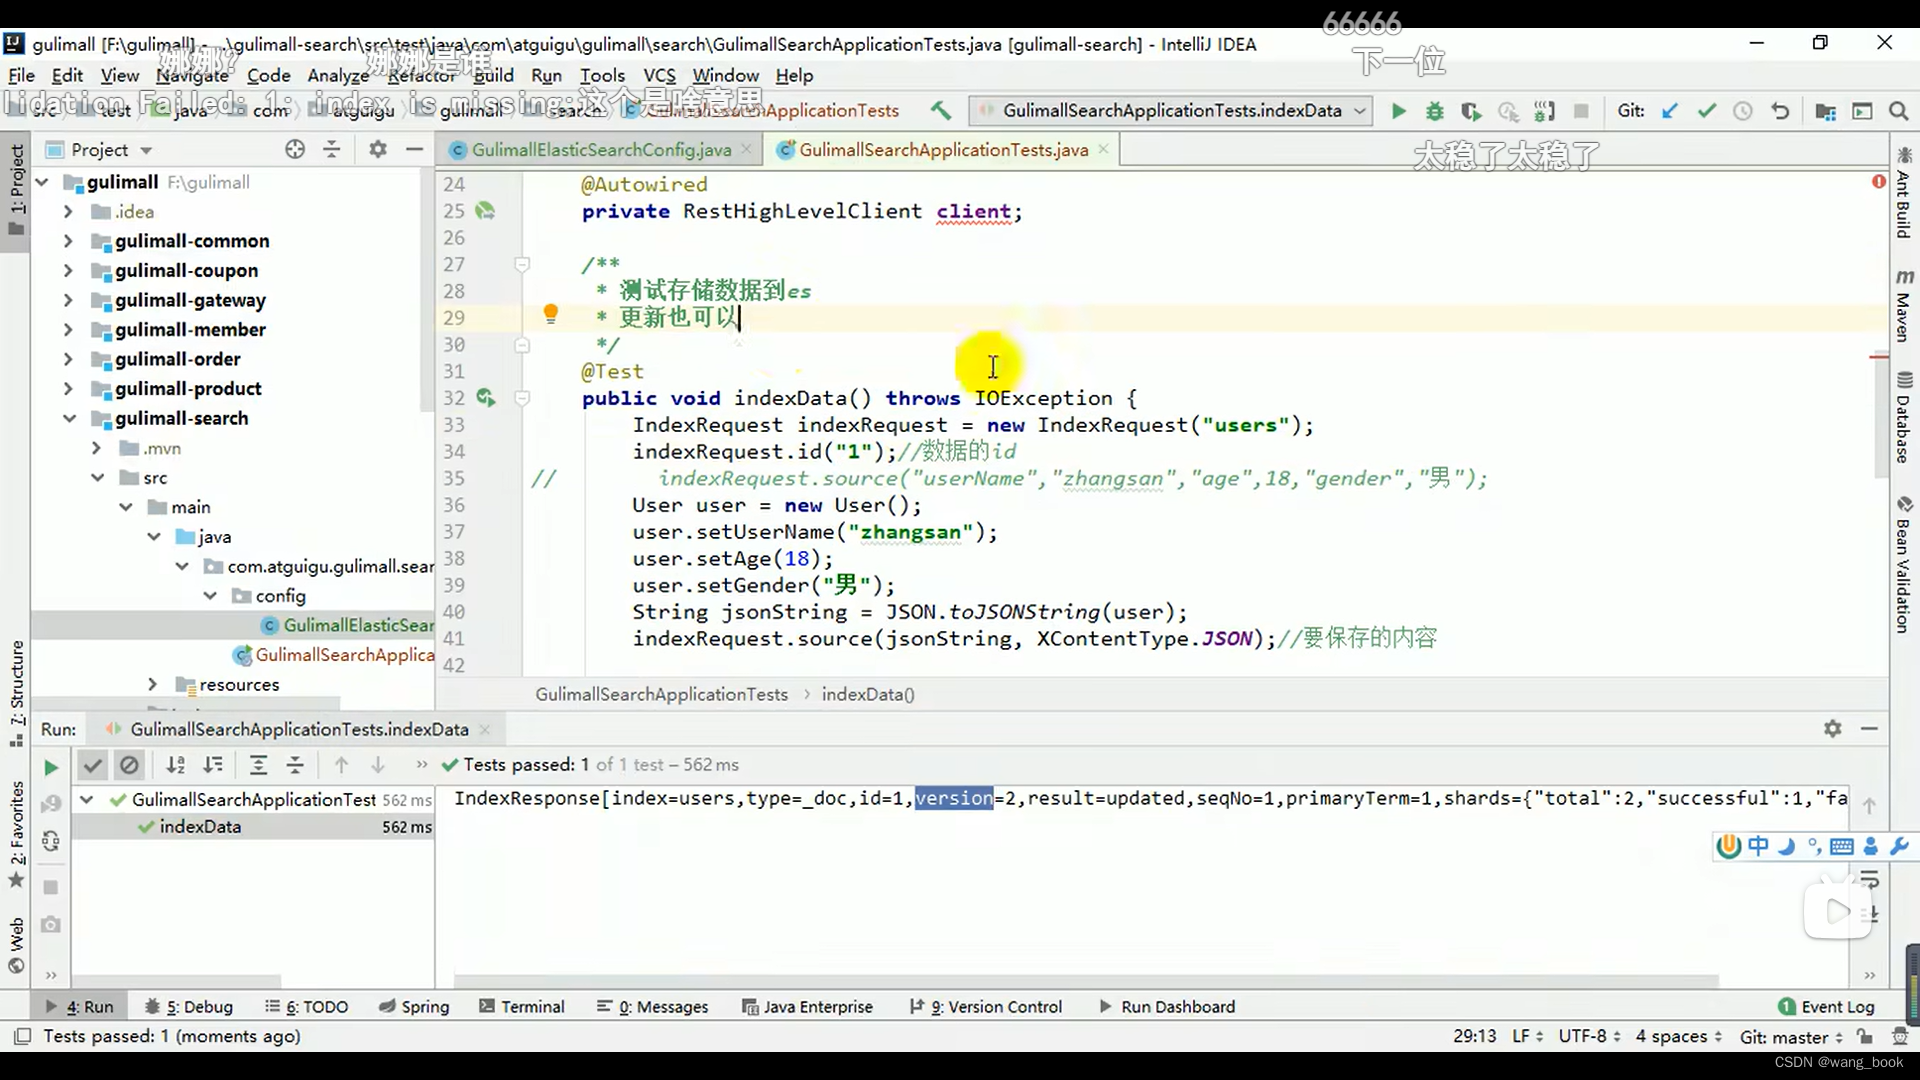Change UTF-8 file encoding in status bar
This screenshot has height=1080, width=1920.
tap(1590, 1036)
